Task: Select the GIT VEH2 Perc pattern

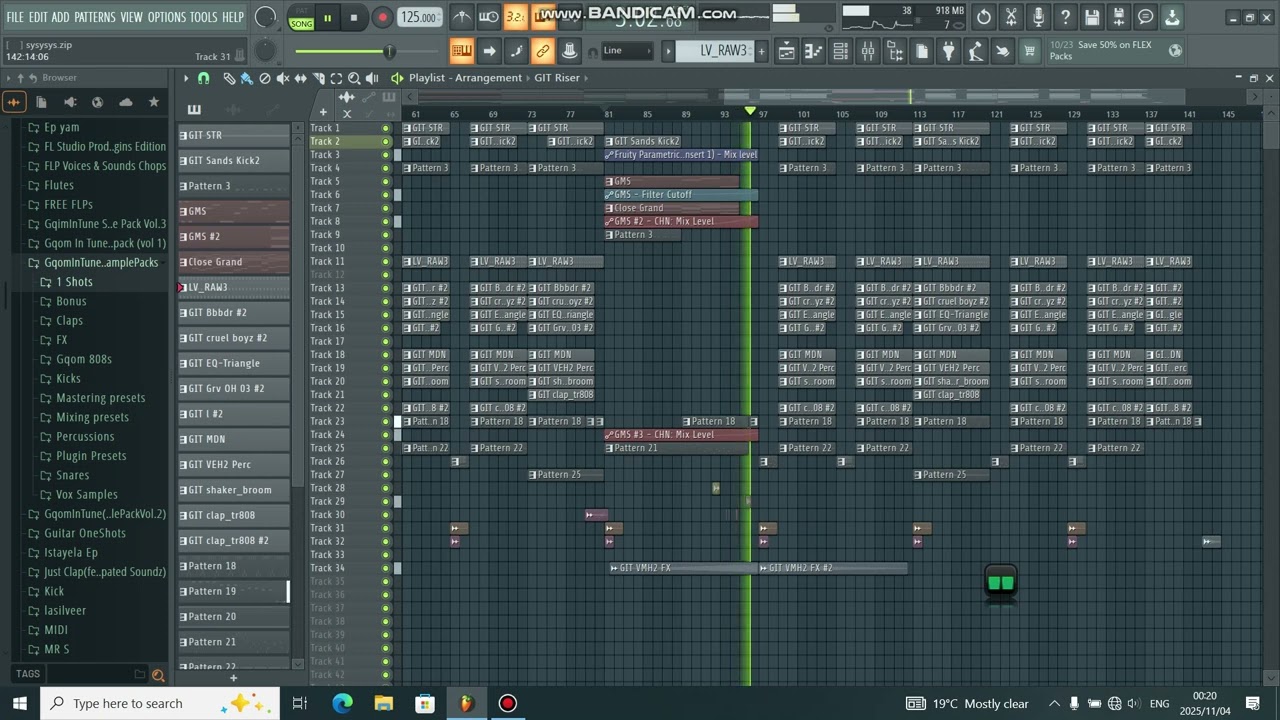Action: (234, 464)
